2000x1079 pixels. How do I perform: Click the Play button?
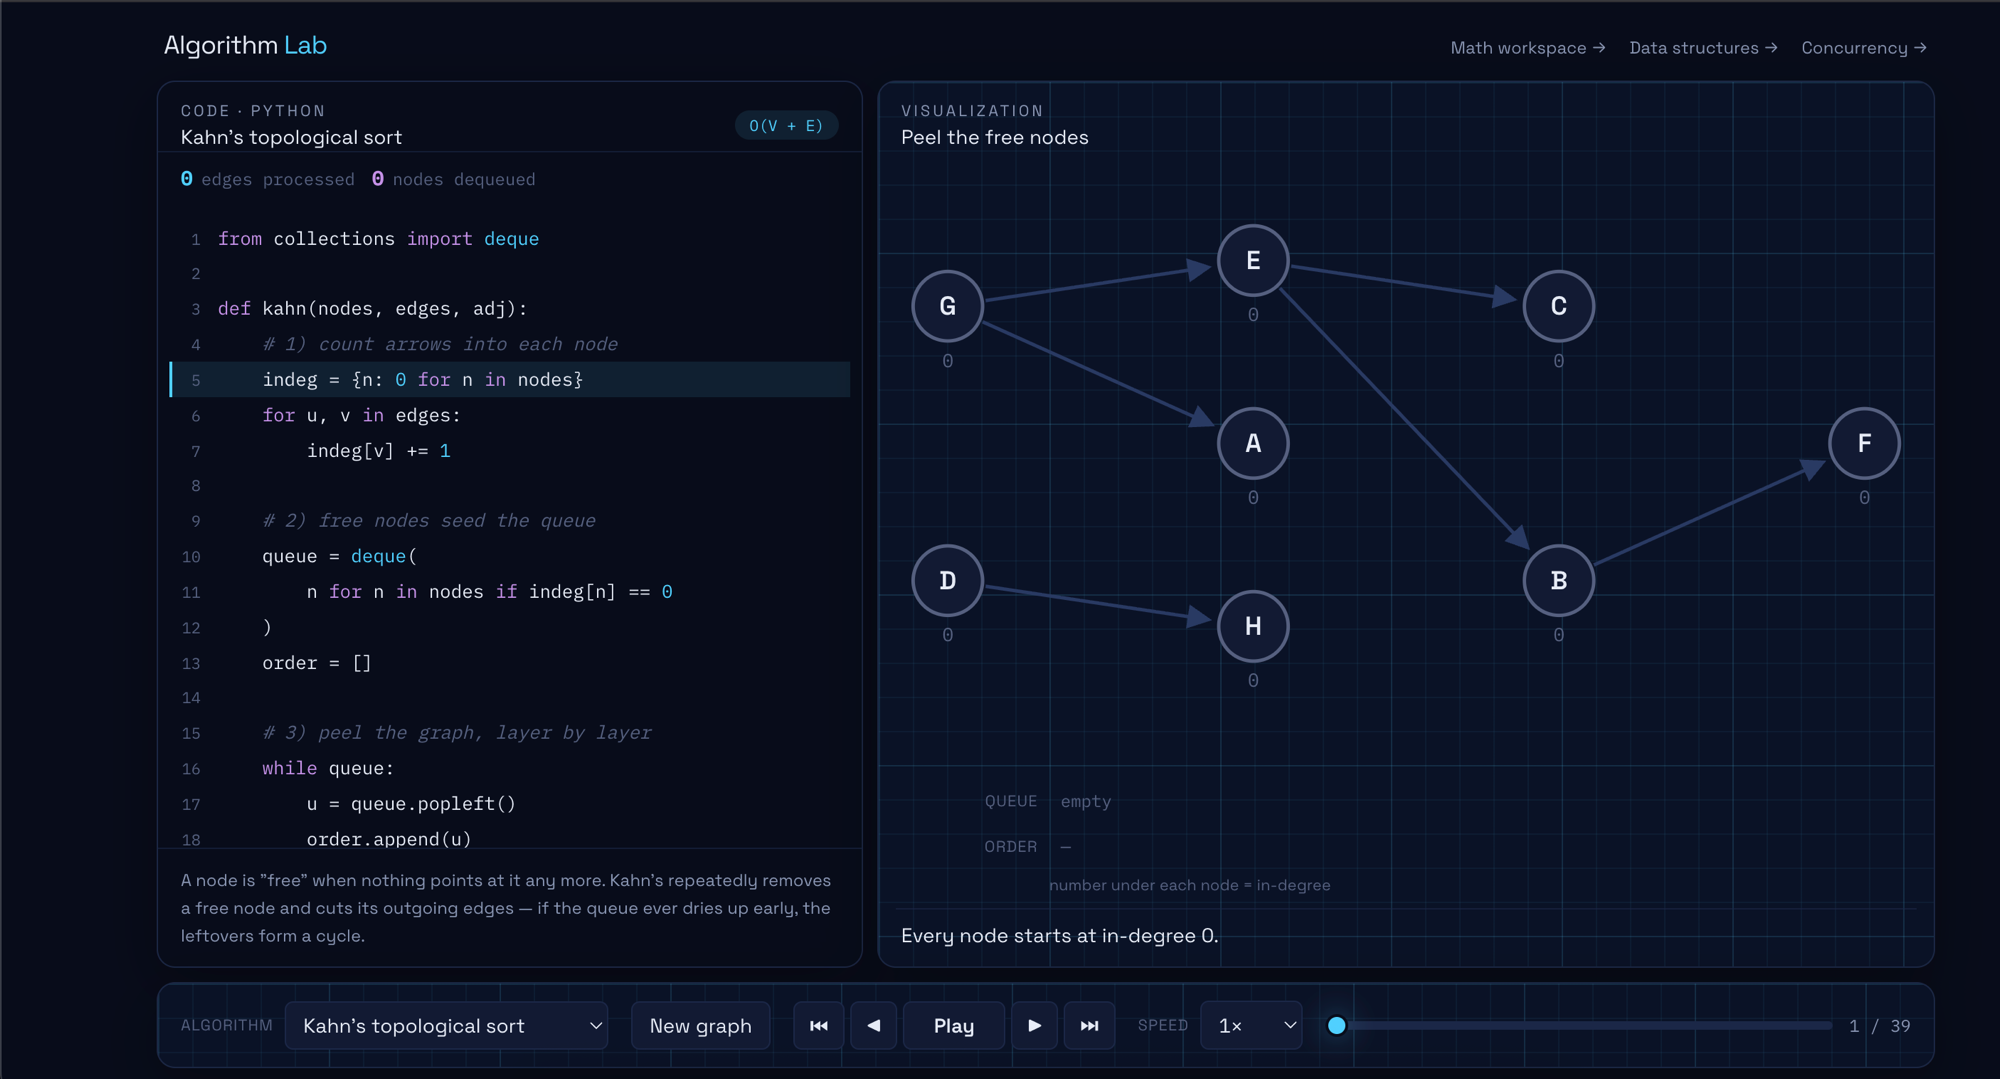[954, 1025]
